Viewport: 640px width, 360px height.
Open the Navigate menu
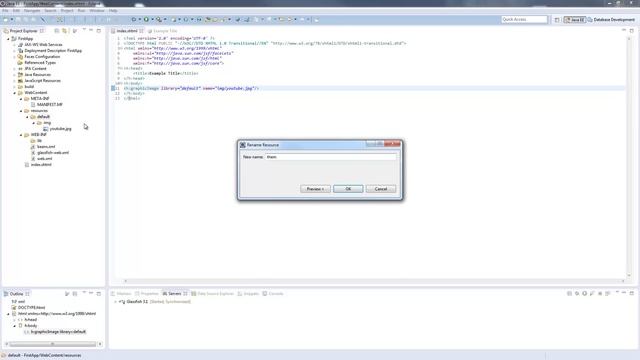click(32, 11)
